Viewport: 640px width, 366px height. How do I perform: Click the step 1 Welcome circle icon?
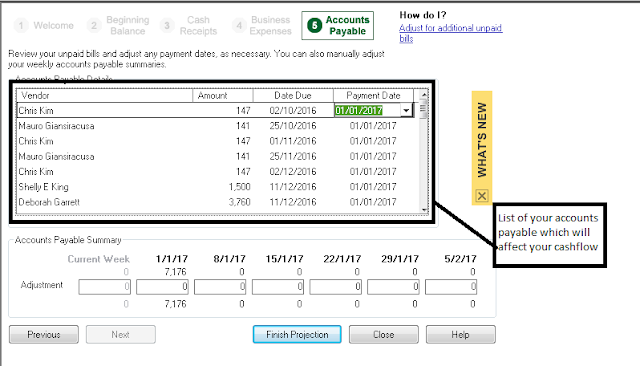(21, 26)
